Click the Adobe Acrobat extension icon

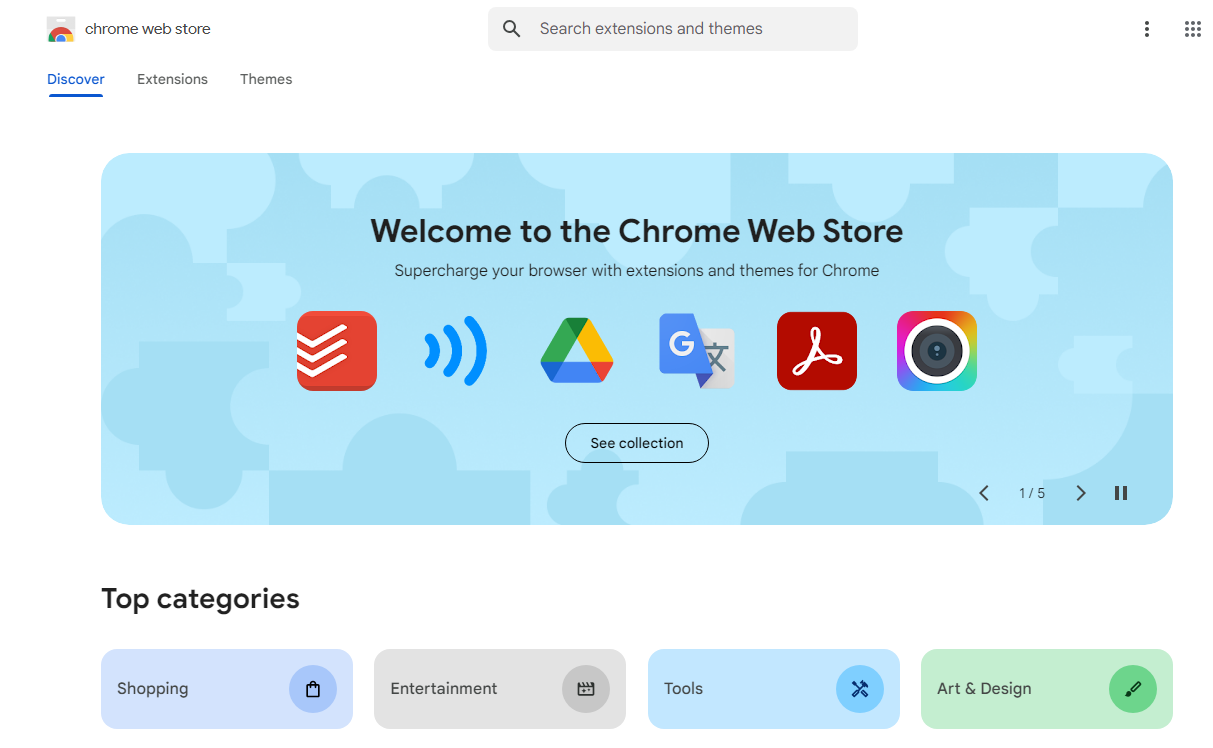pyautogui.click(x=817, y=351)
